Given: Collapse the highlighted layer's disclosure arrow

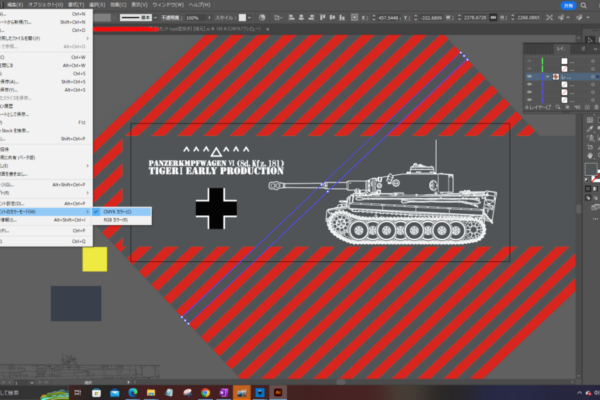Looking at the screenshot, I should (548, 77).
